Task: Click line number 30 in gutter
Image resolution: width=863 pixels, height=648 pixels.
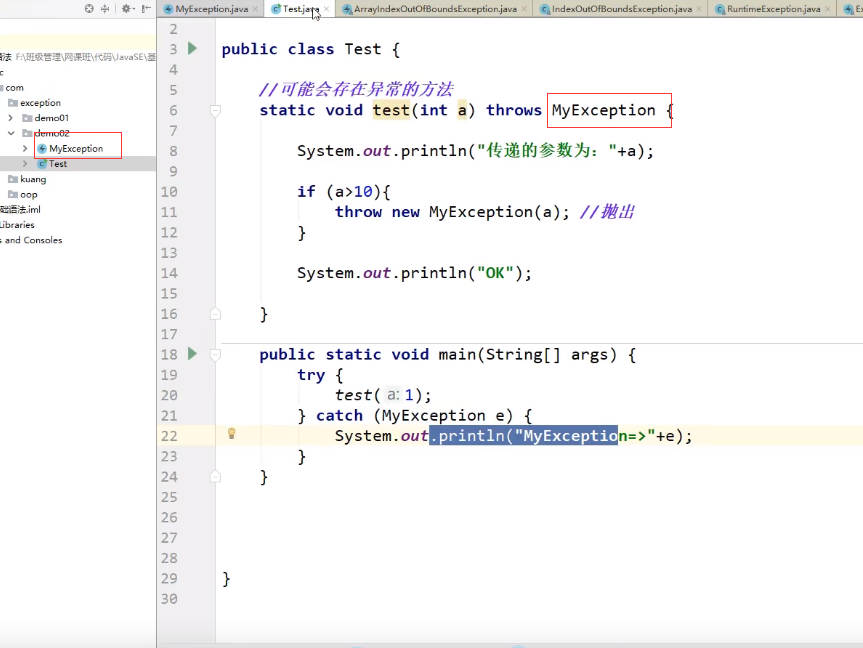Action: tap(169, 599)
